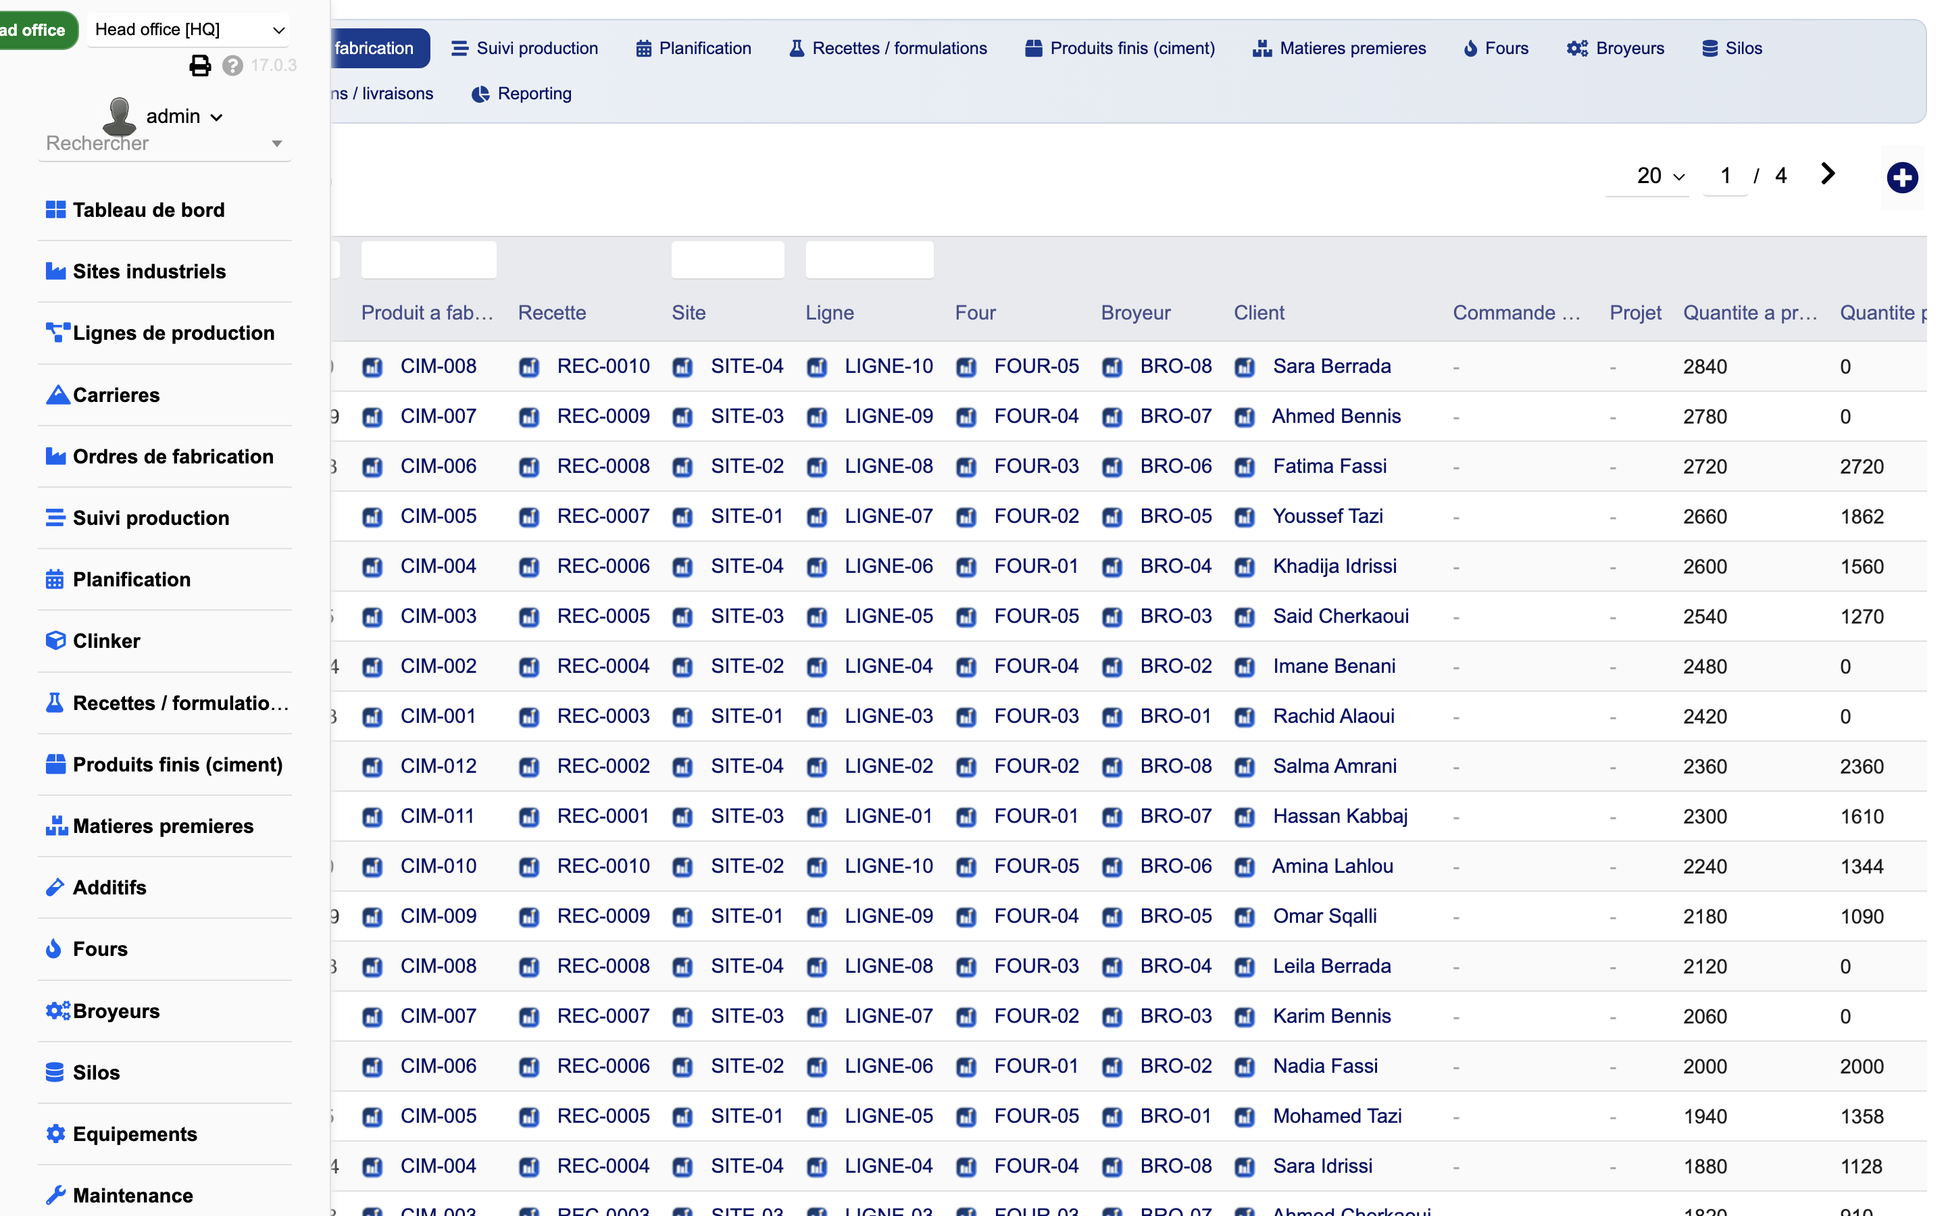Open the Broyeurs top tab
The height and width of the screenshot is (1216, 1946).
point(1616,48)
